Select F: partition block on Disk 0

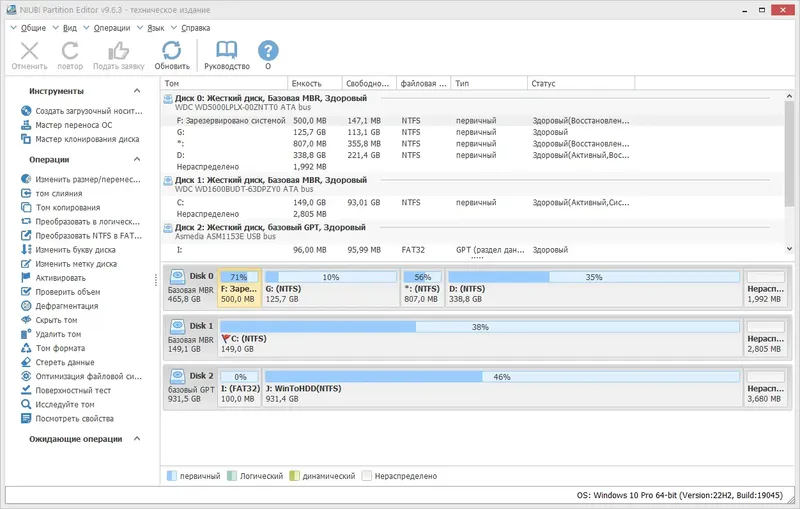pos(239,288)
